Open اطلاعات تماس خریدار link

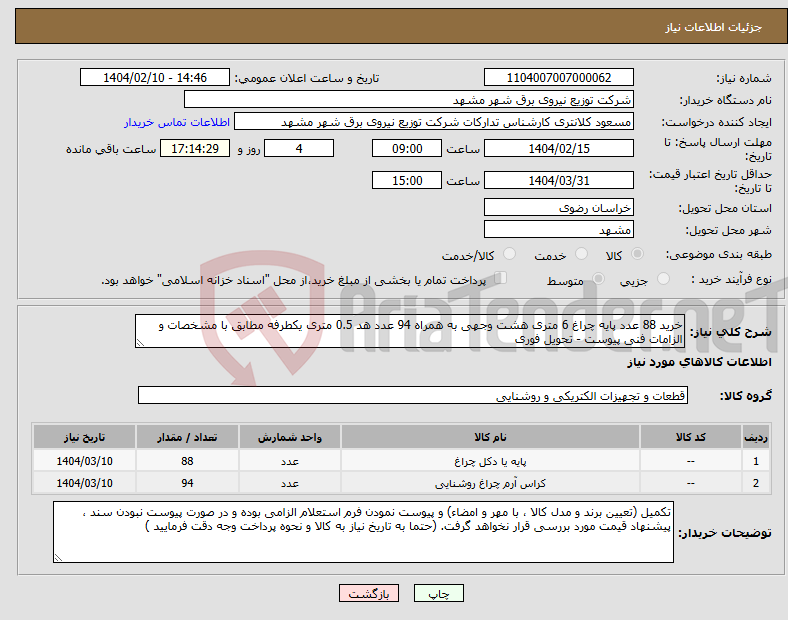[x=177, y=122]
